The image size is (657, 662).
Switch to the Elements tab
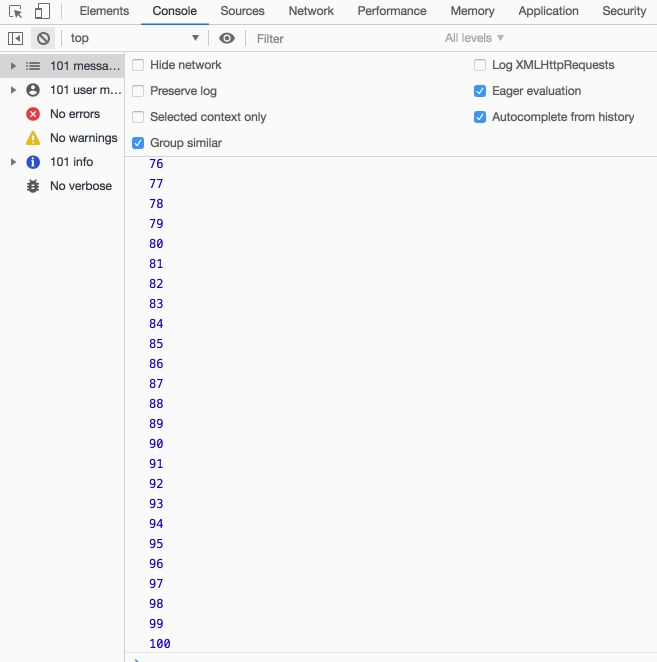tap(104, 11)
